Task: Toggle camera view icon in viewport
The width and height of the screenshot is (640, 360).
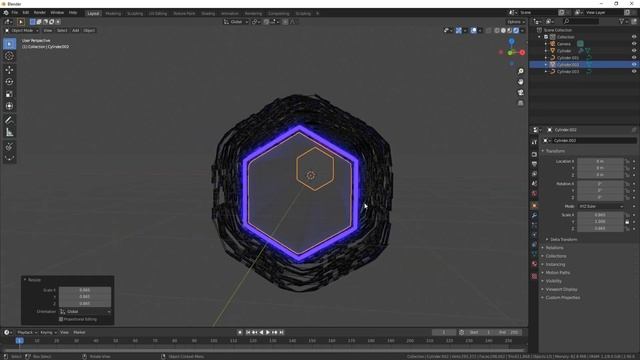Action: point(520,93)
